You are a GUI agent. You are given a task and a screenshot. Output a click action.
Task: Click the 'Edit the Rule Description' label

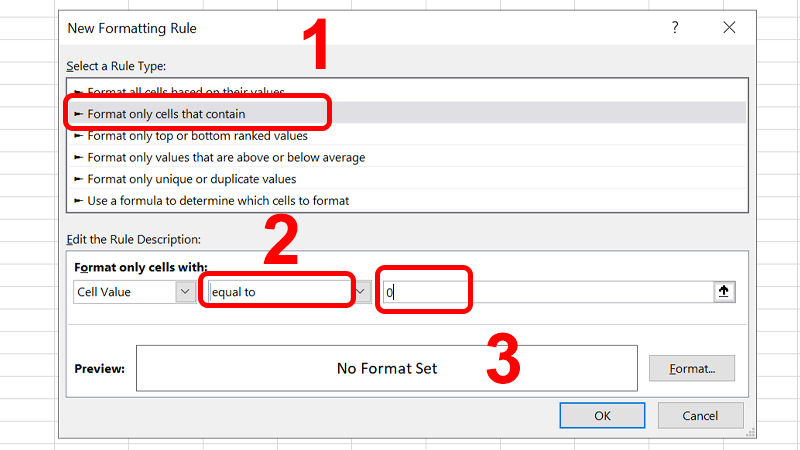pos(134,239)
